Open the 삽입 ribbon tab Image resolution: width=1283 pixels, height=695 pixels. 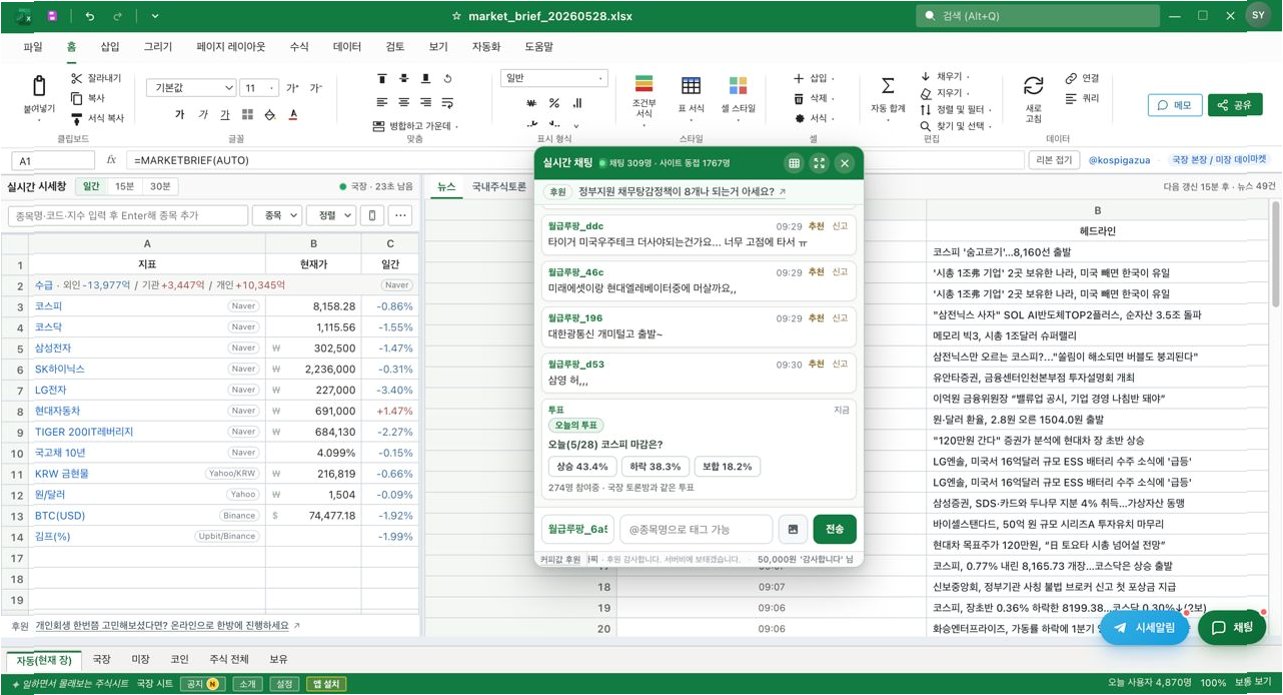tap(110, 47)
